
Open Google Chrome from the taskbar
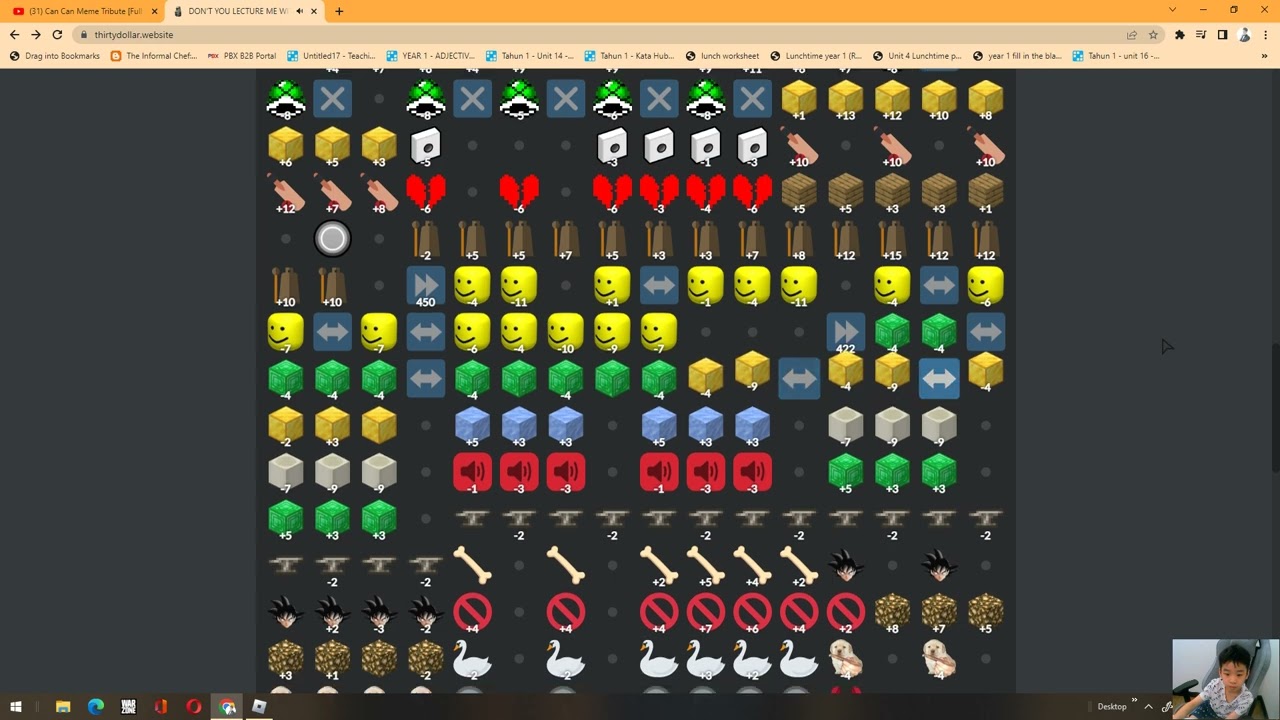(227, 707)
